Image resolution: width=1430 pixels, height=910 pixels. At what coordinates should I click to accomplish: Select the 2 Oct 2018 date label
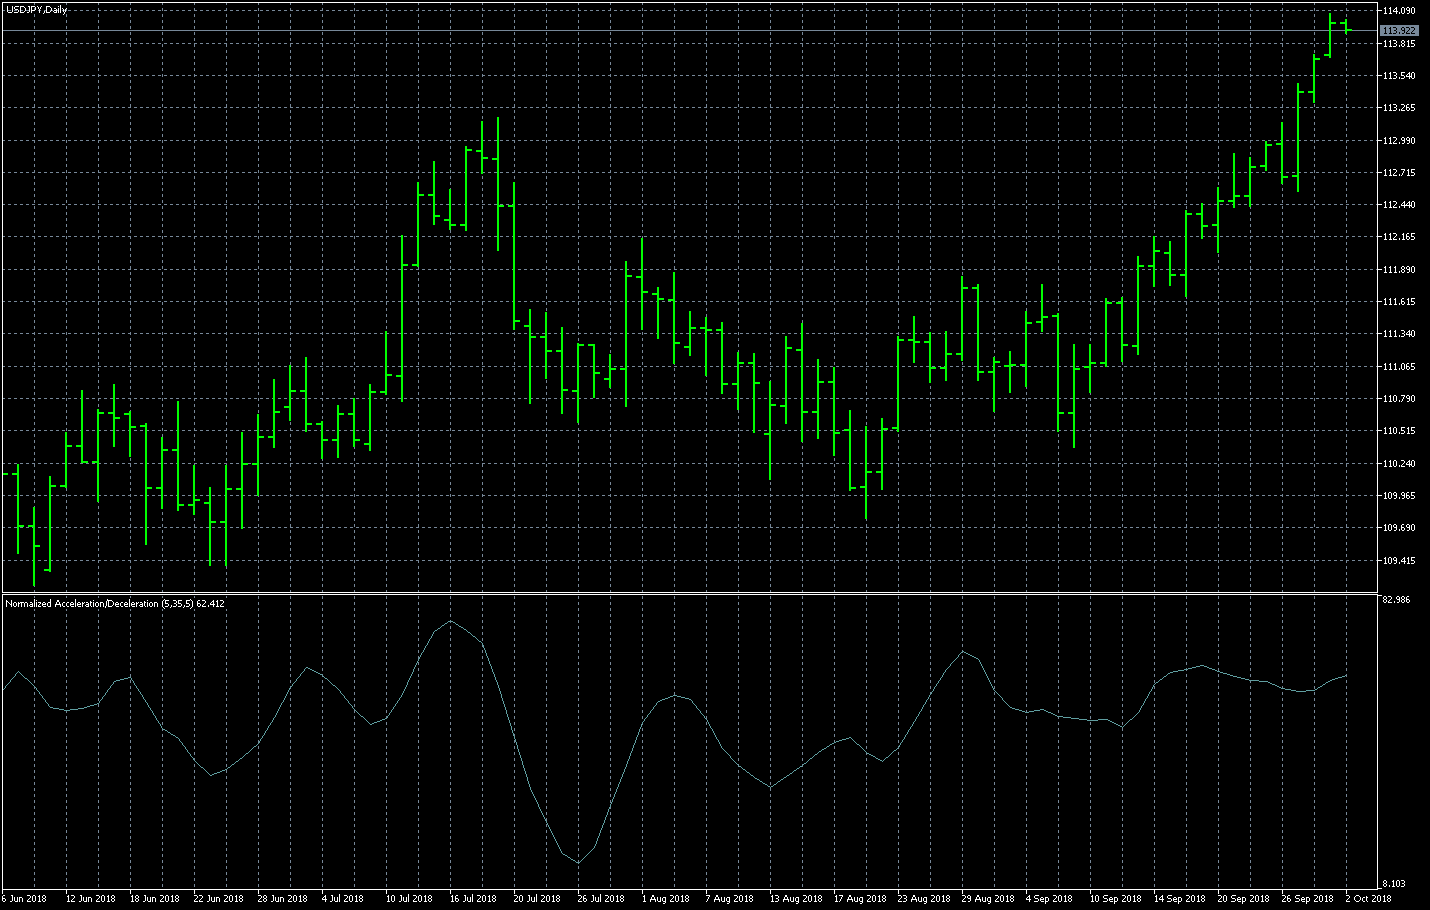coord(1368,898)
